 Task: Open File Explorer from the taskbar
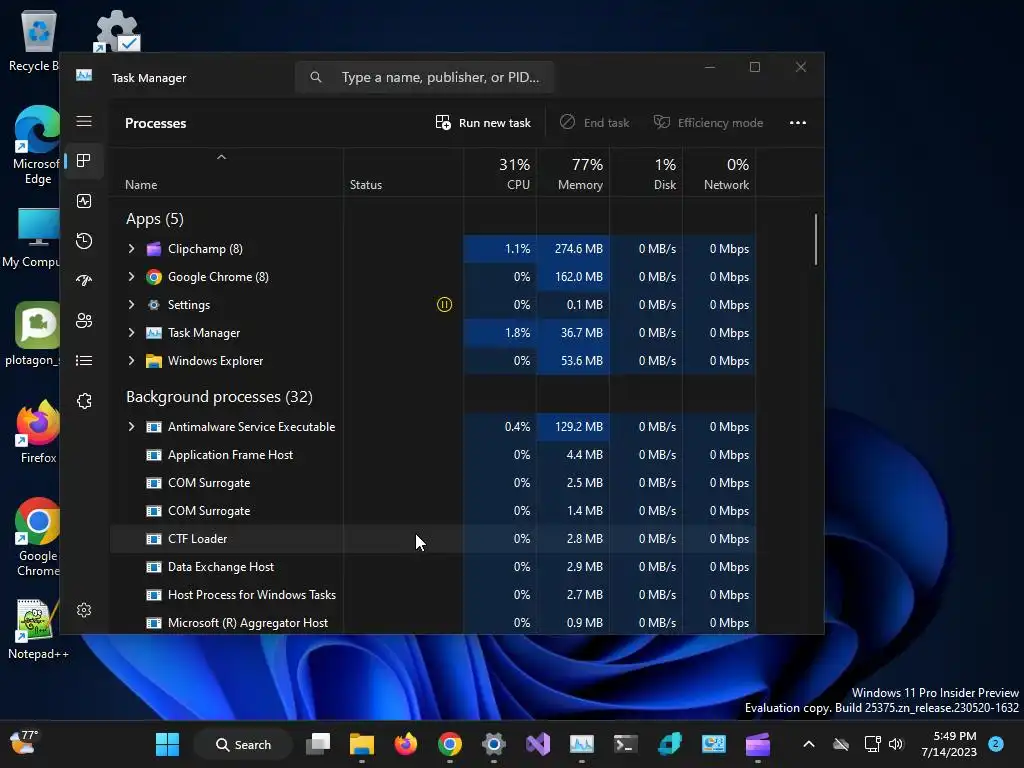pos(362,744)
